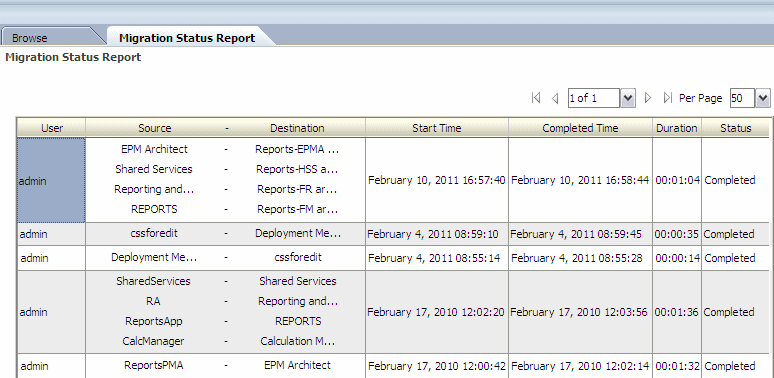Click the 'ReportsApp' source entry
The width and height of the screenshot is (774, 378).
coord(154,321)
